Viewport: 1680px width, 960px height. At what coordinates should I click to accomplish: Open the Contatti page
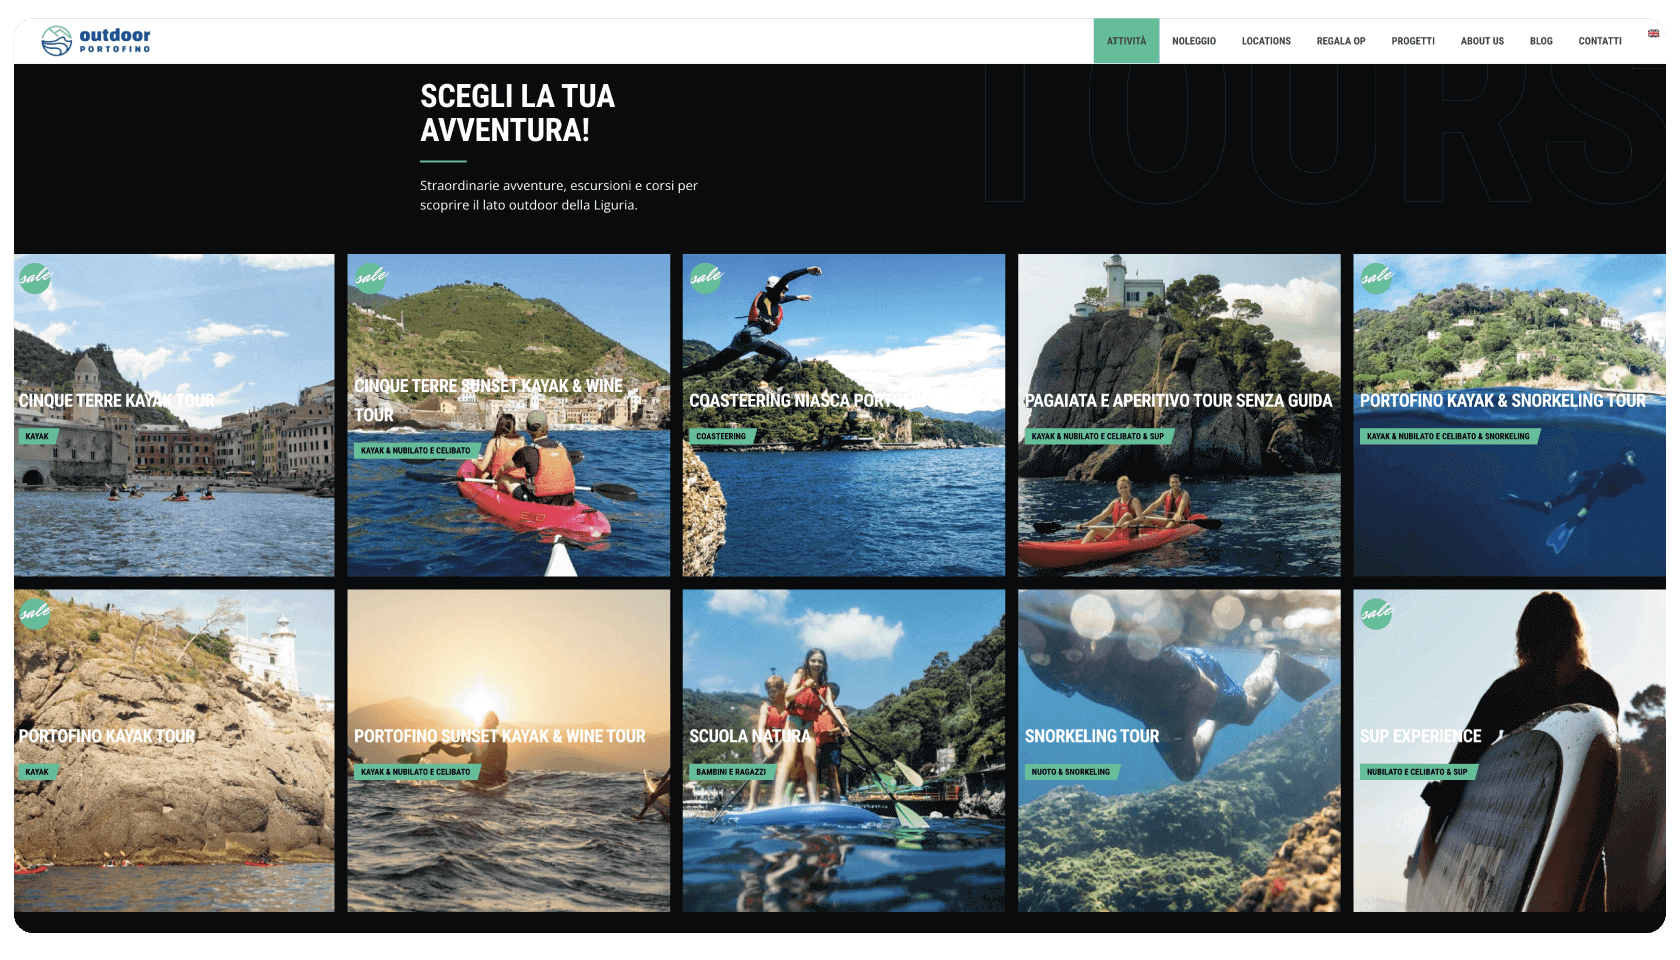click(1600, 41)
